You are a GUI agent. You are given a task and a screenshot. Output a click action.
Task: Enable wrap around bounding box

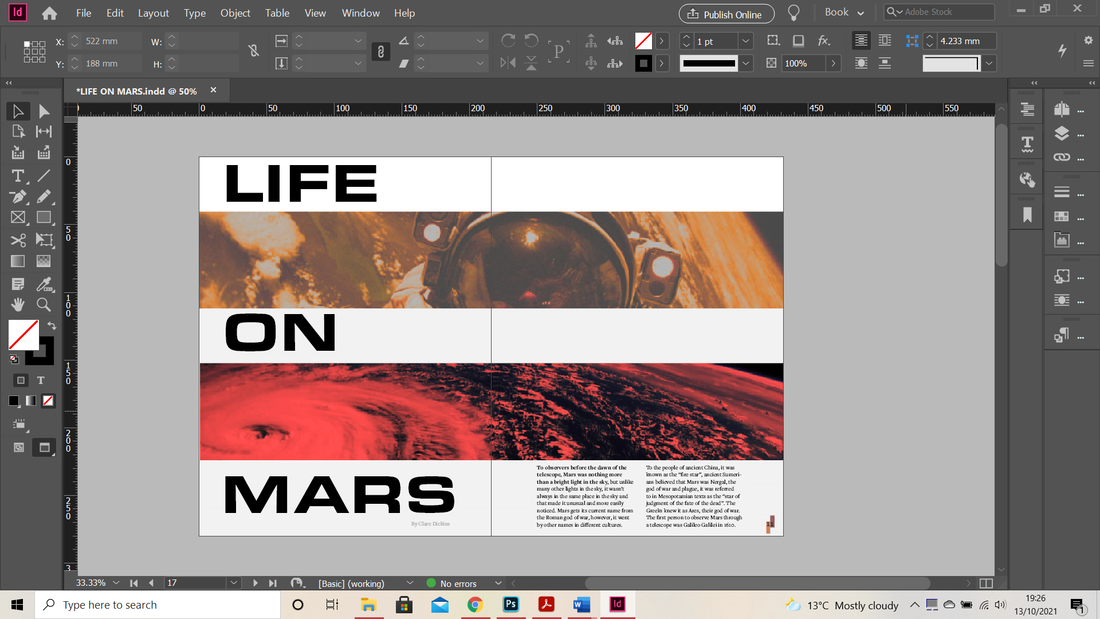click(x=885, y=41)
